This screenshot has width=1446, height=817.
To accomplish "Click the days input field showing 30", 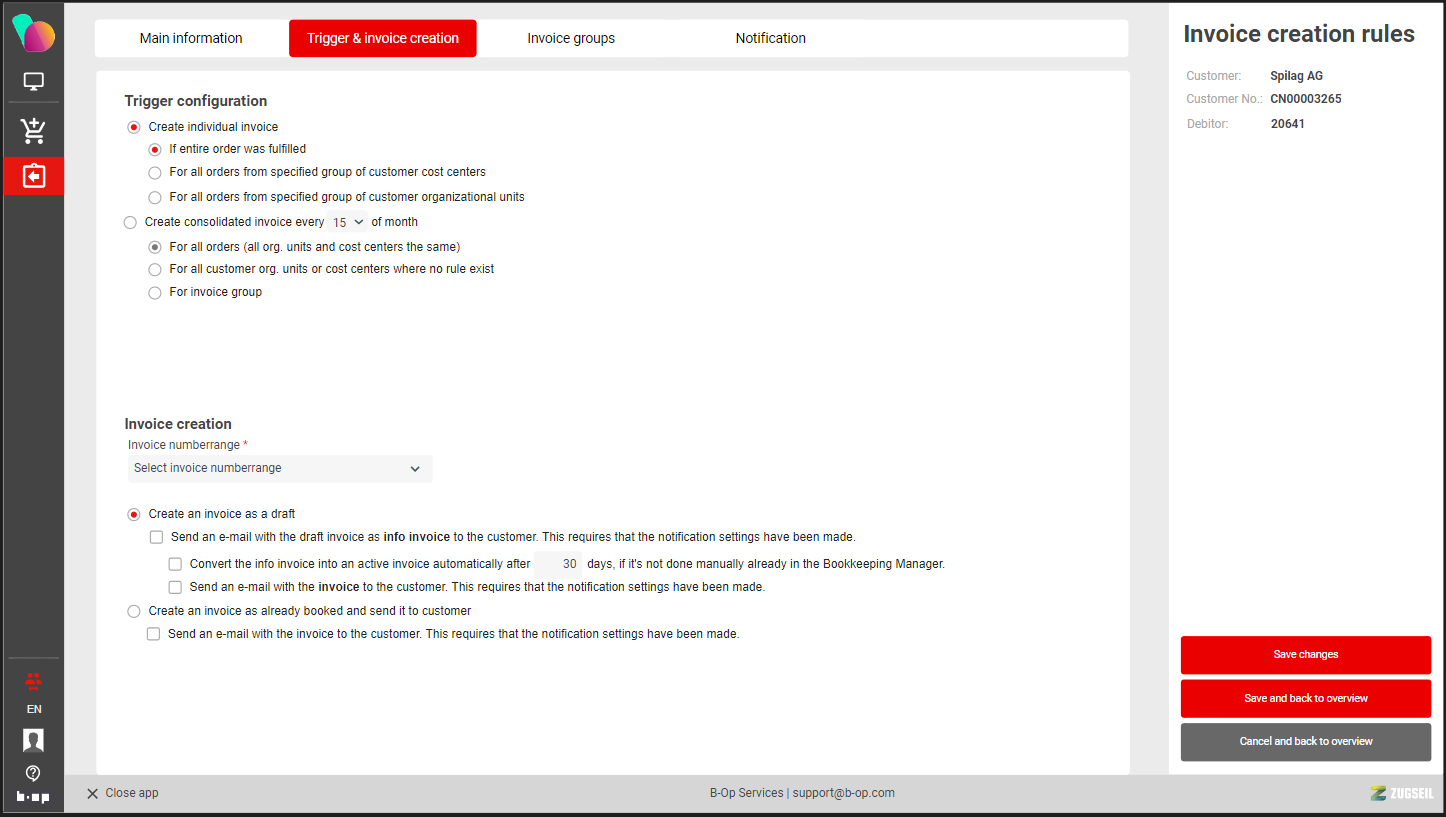I will tap(559, 564).
